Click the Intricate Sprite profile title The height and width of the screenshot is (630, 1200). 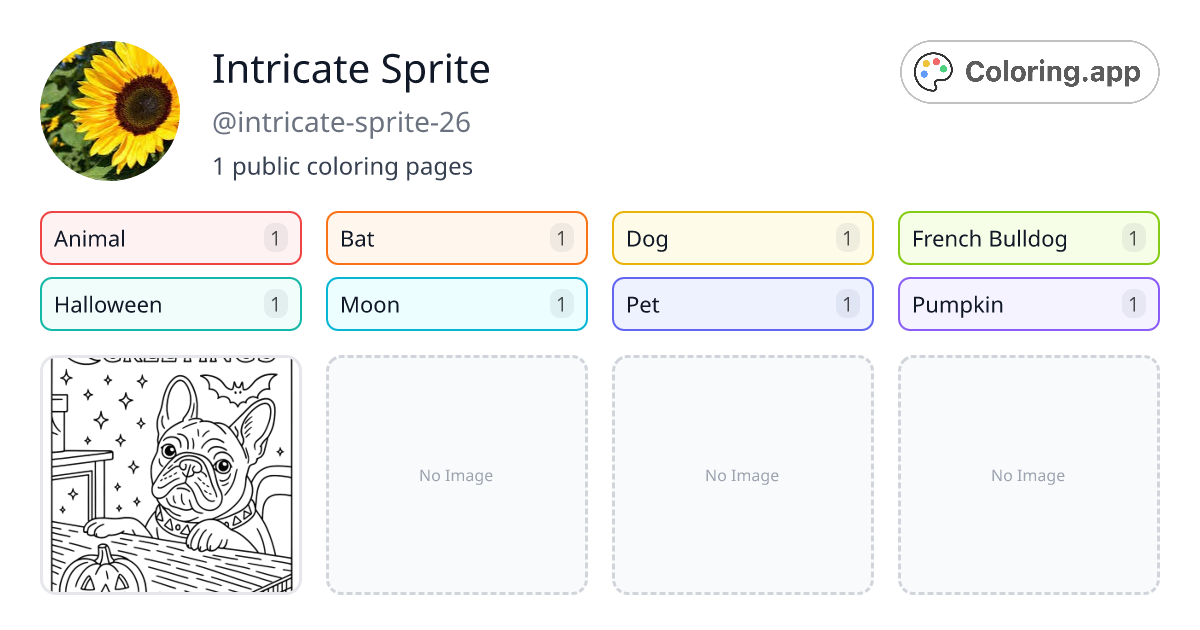[x=351, y=68]
